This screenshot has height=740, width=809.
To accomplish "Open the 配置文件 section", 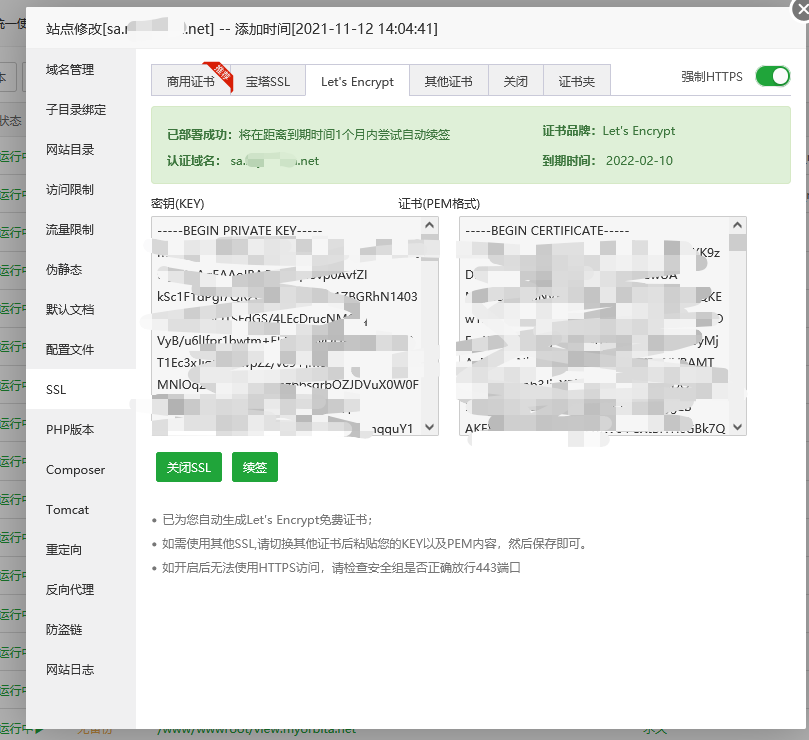I will point(70,350).
